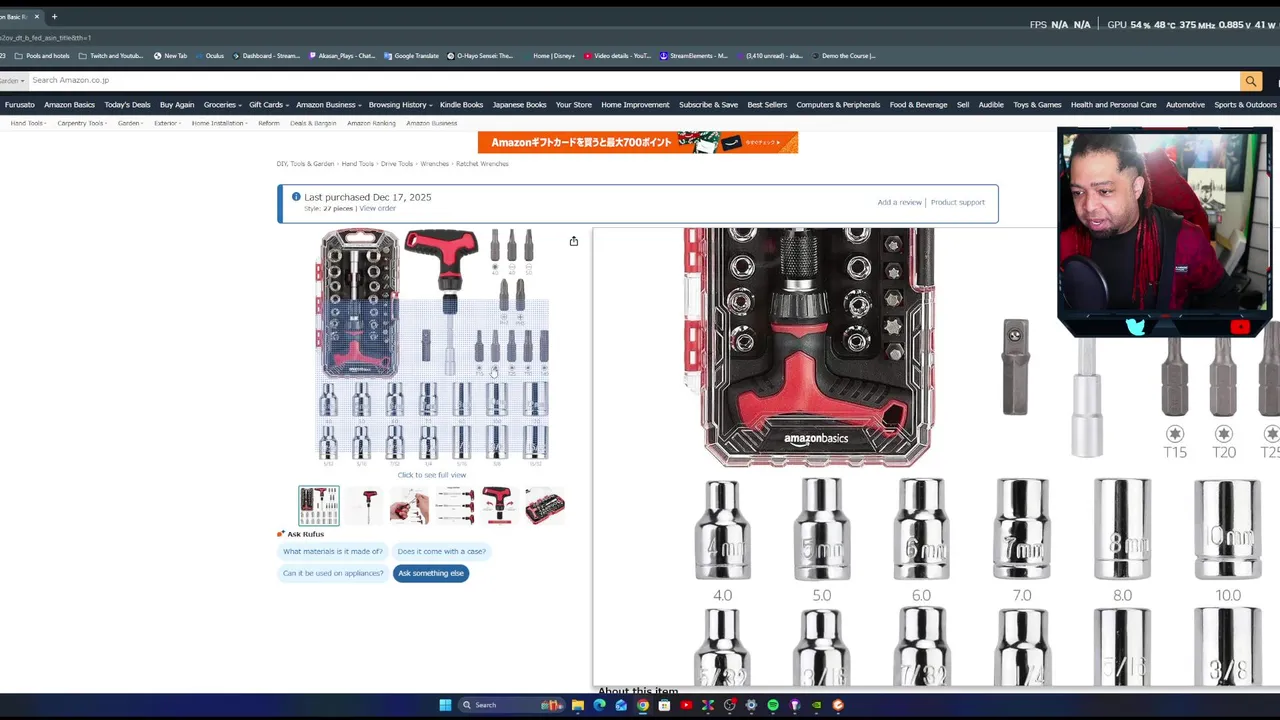Close the current Amazon browser tab

point(36,16)
